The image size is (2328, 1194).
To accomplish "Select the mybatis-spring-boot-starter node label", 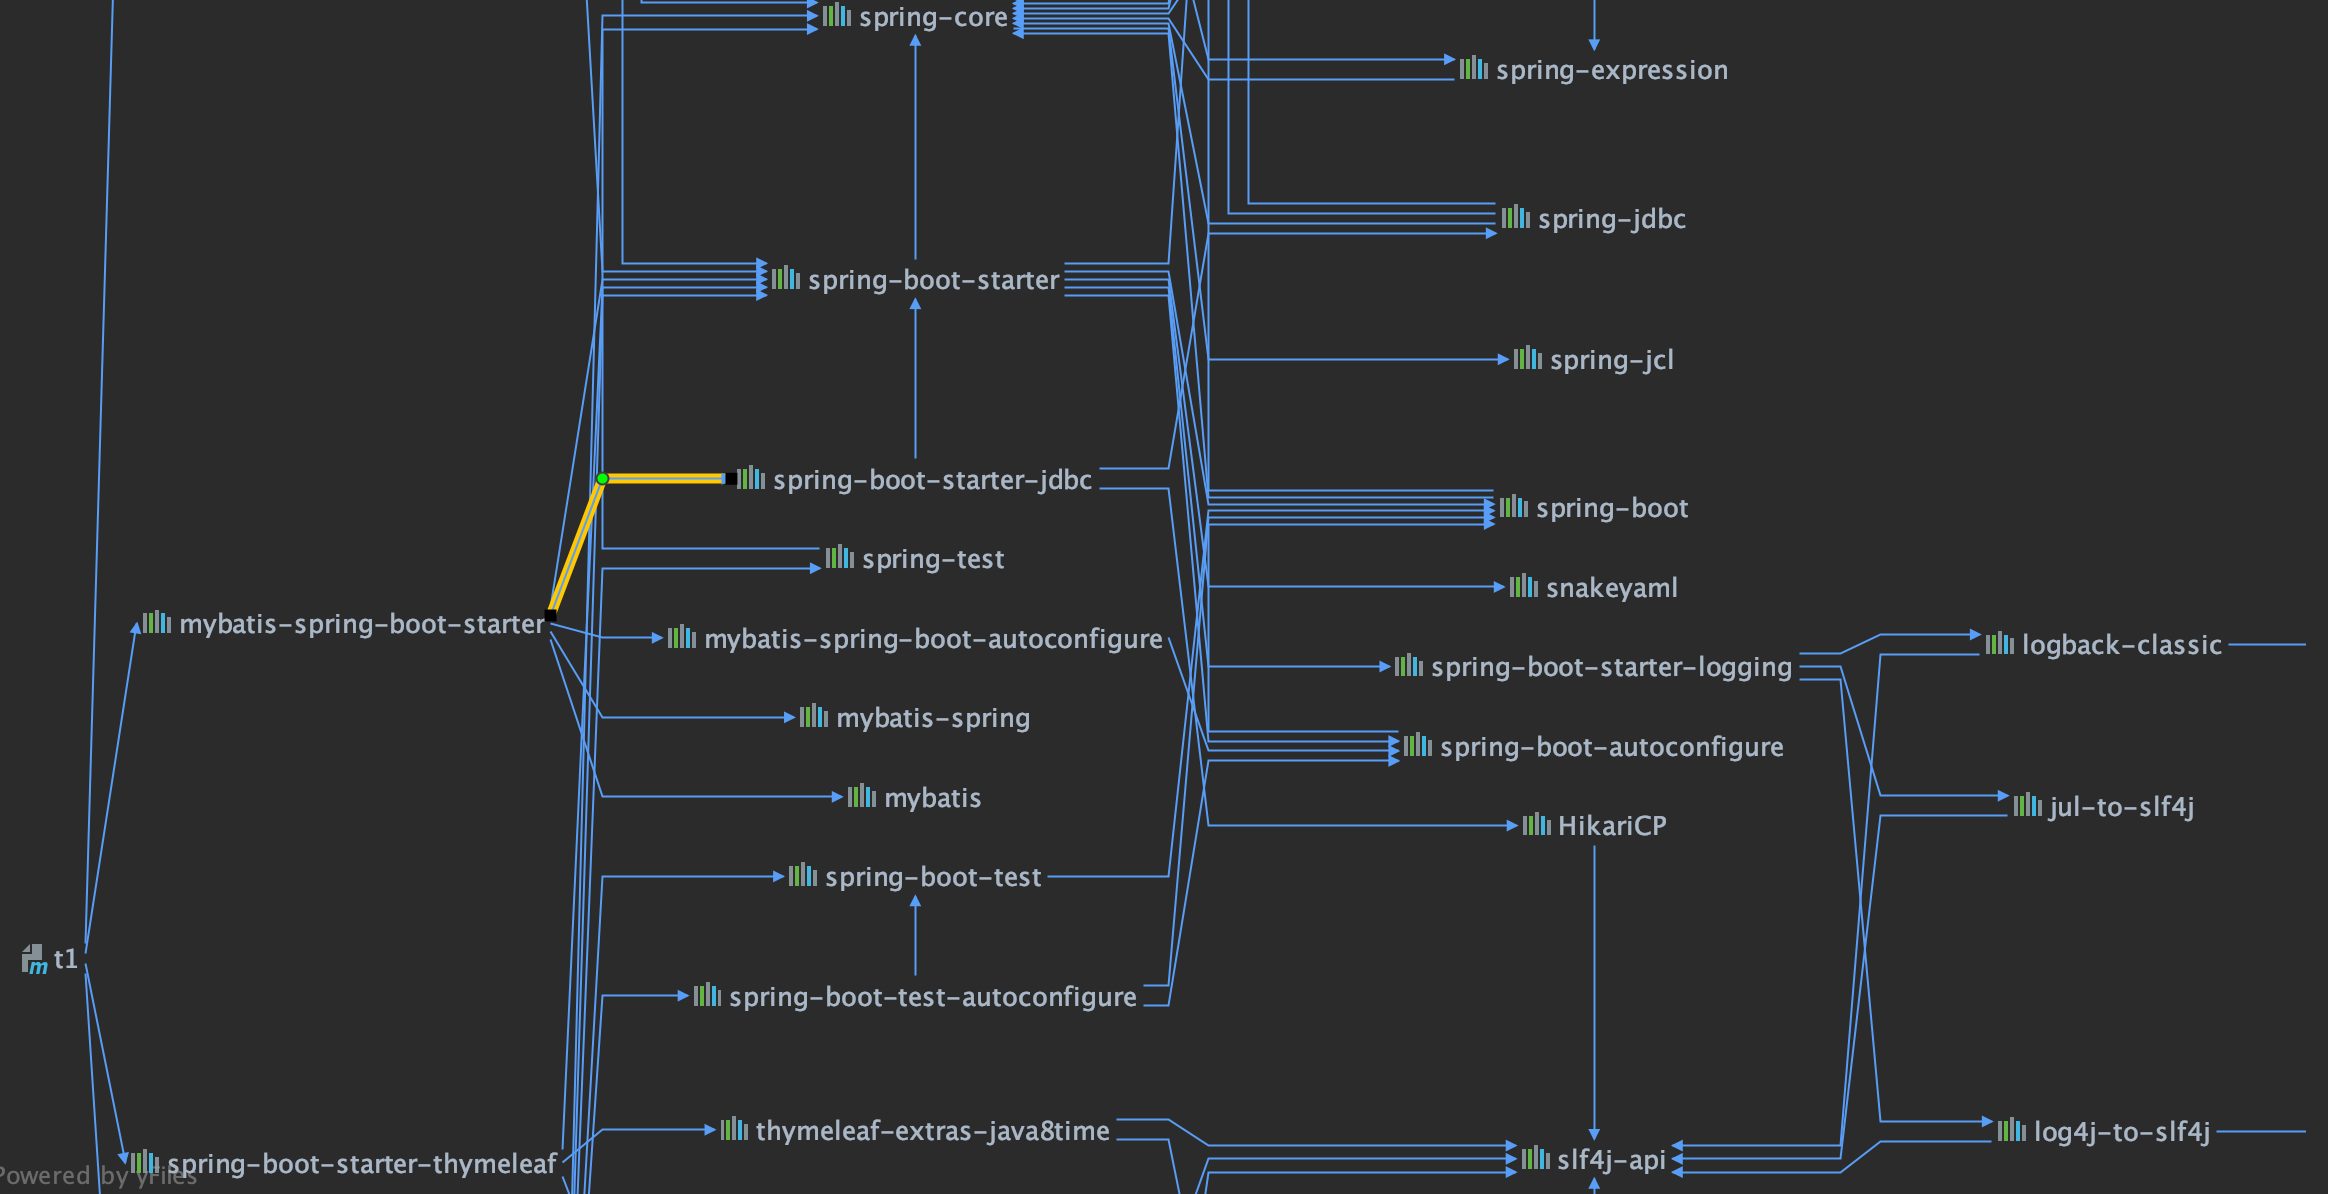I will point(362,624).
